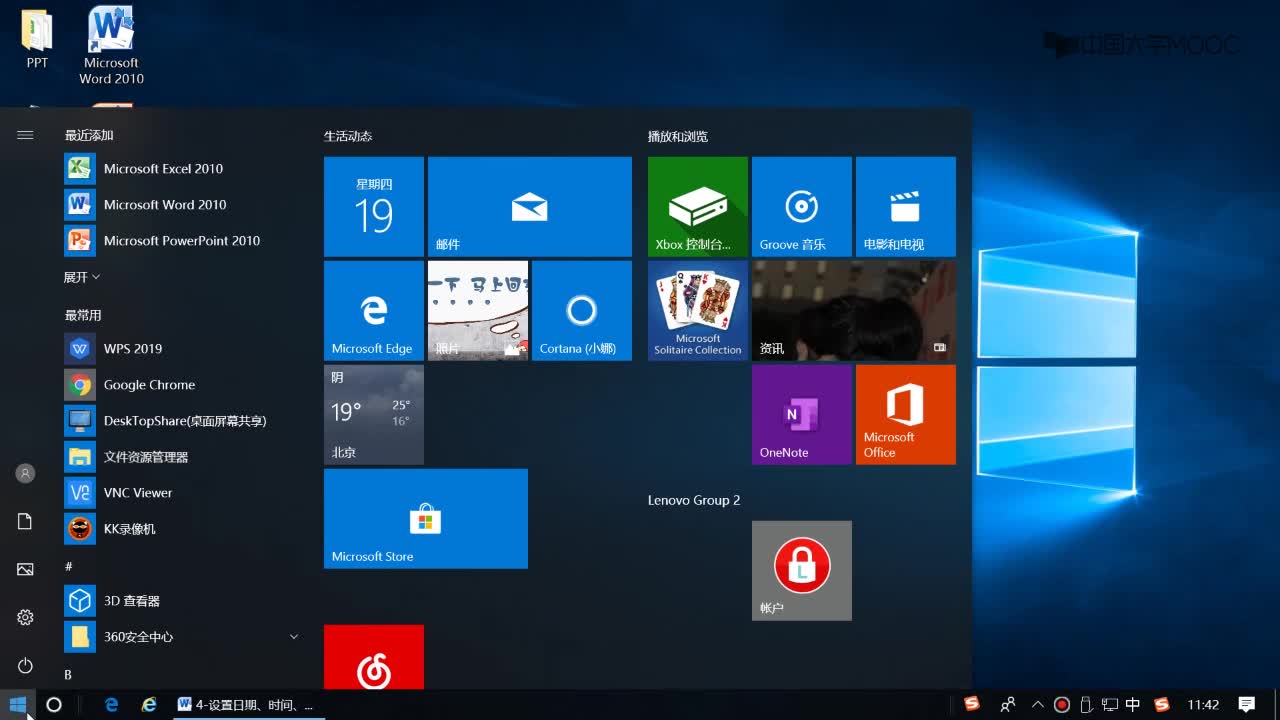Click the # alphabet index header
The height and width of the screenshot is (720, 1280).
(x=68, y=567)
